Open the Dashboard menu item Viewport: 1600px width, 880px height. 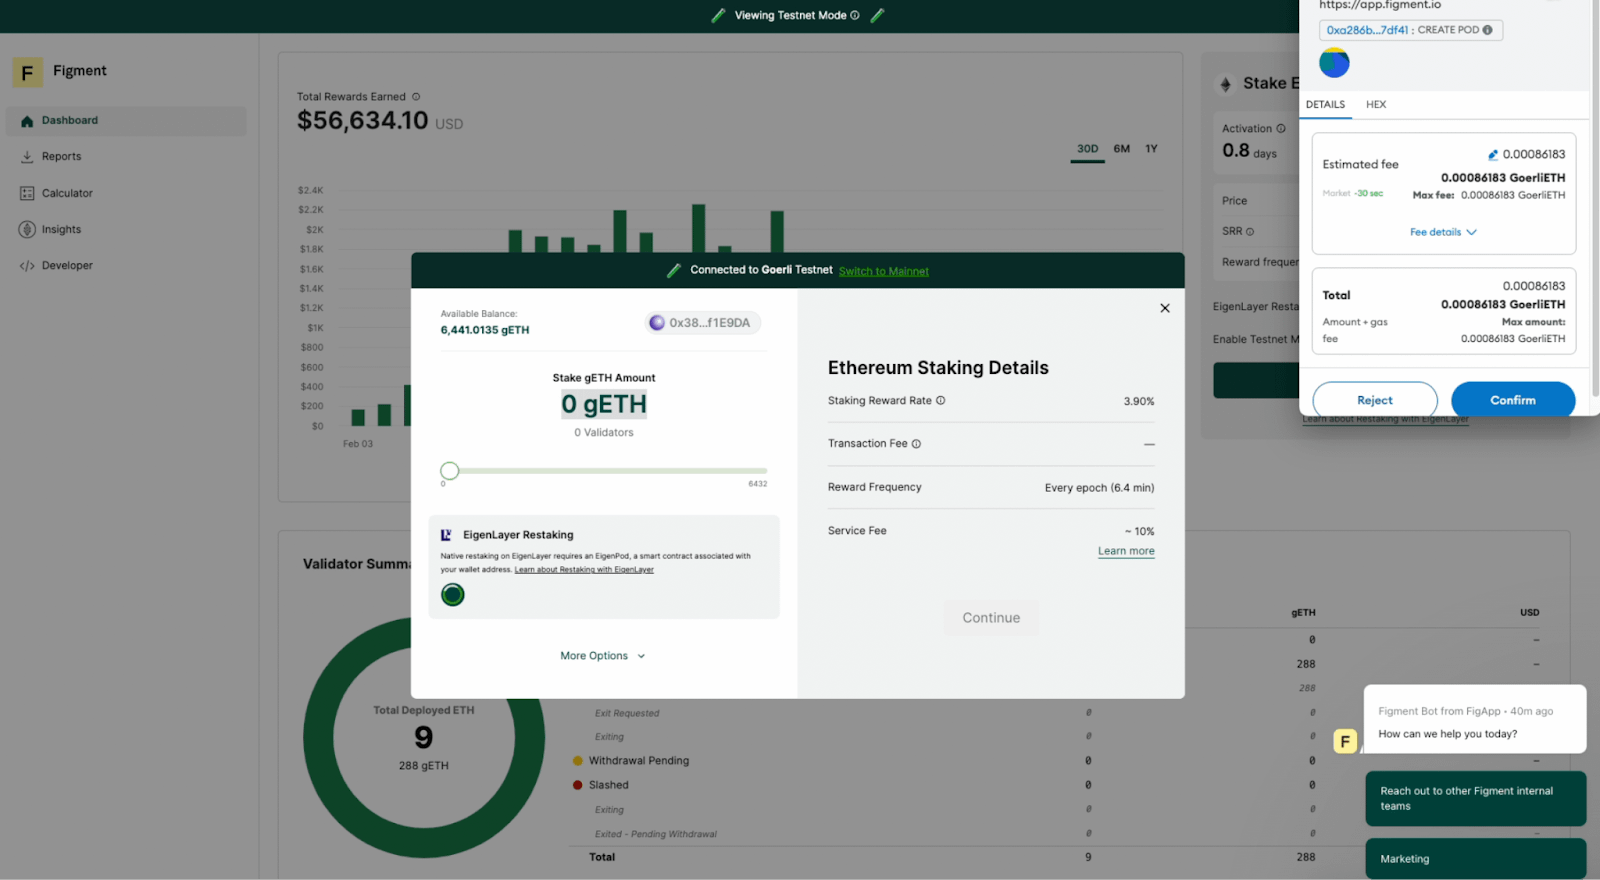[70, 121]
